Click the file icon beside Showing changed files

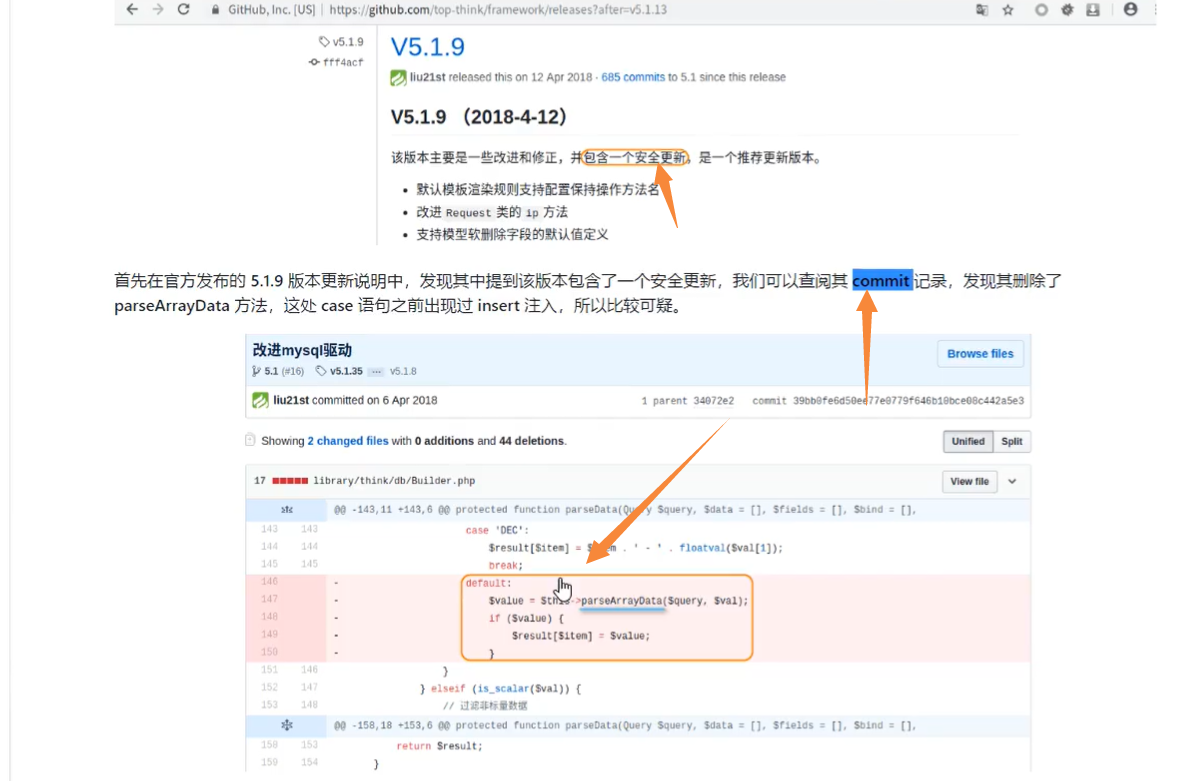coord(250,440)
